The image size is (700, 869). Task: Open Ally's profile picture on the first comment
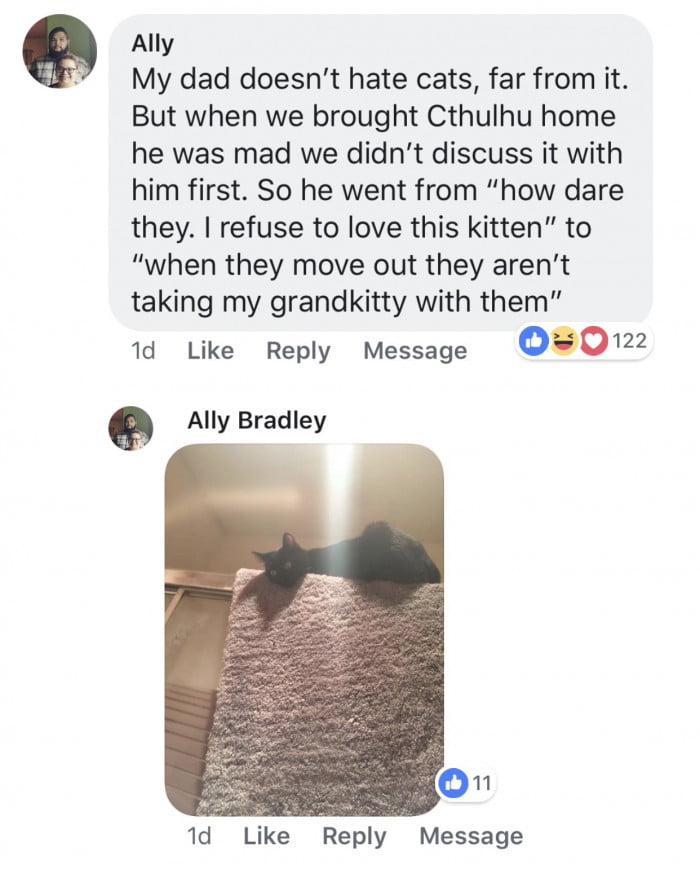59,51
